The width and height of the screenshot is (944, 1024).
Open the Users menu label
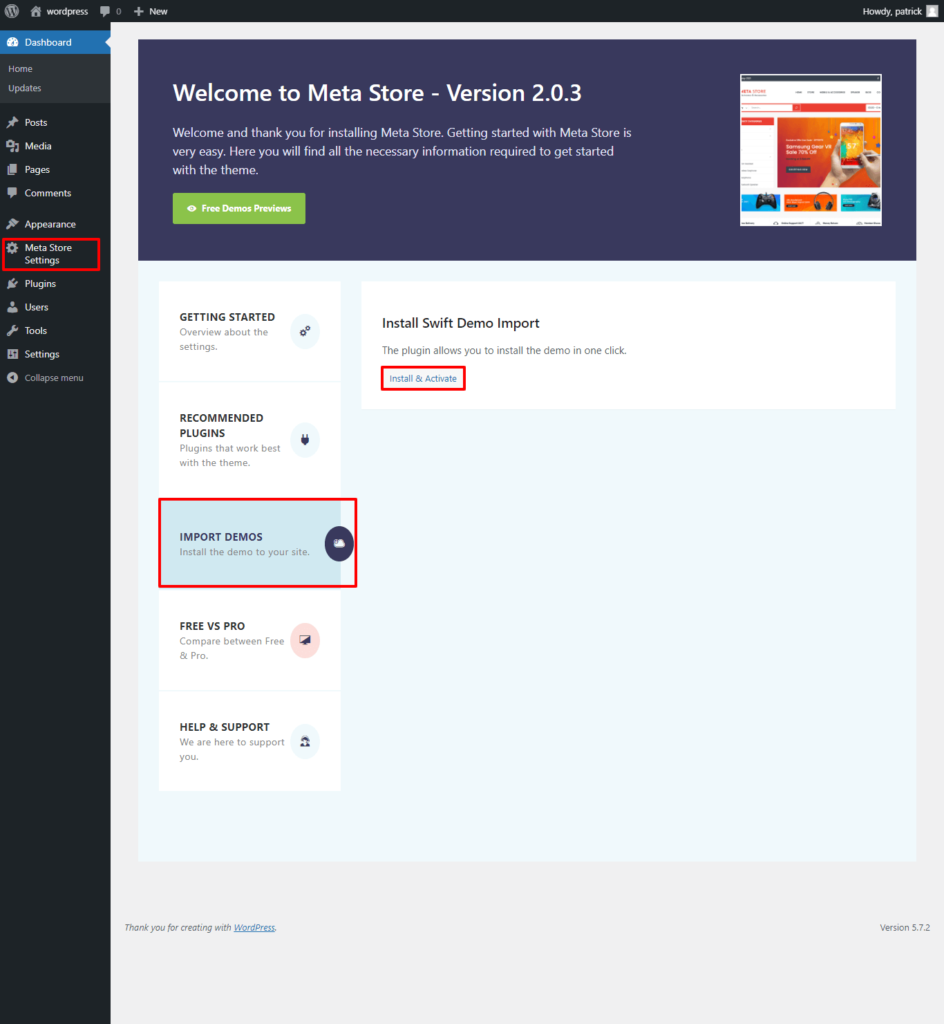[x=37, y=308]
